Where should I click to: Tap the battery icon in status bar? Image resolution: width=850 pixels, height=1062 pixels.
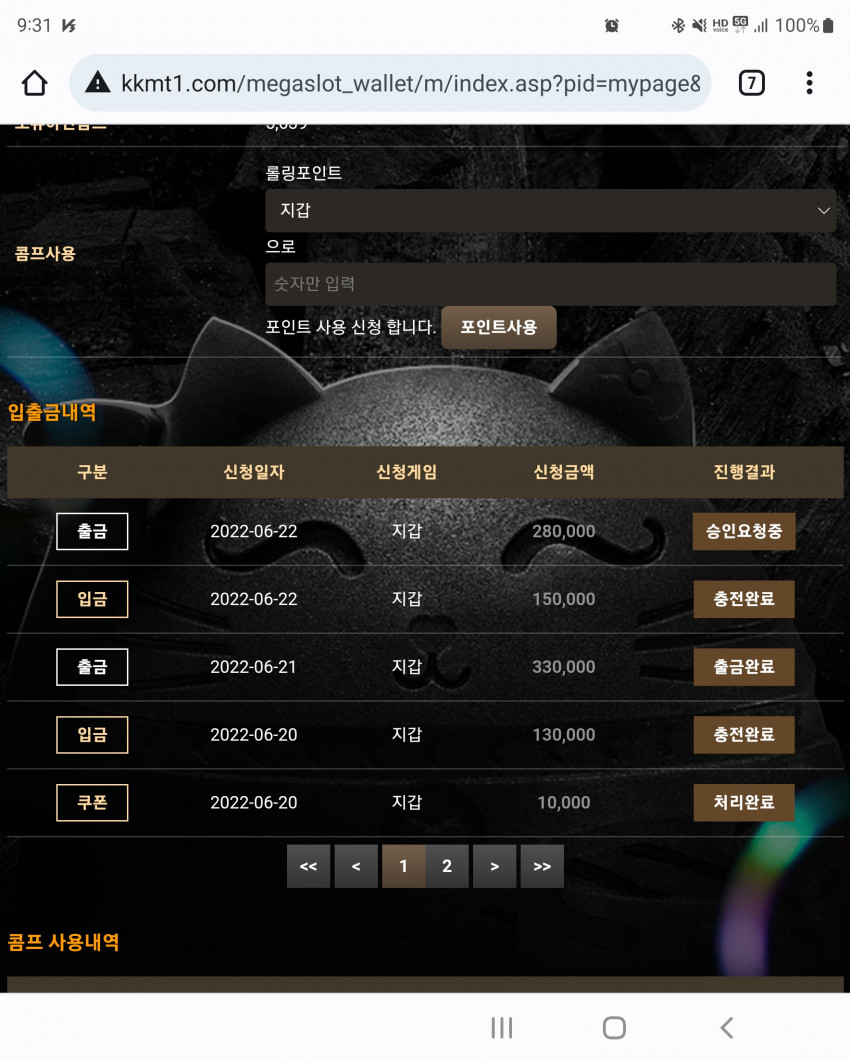point(828,26)
